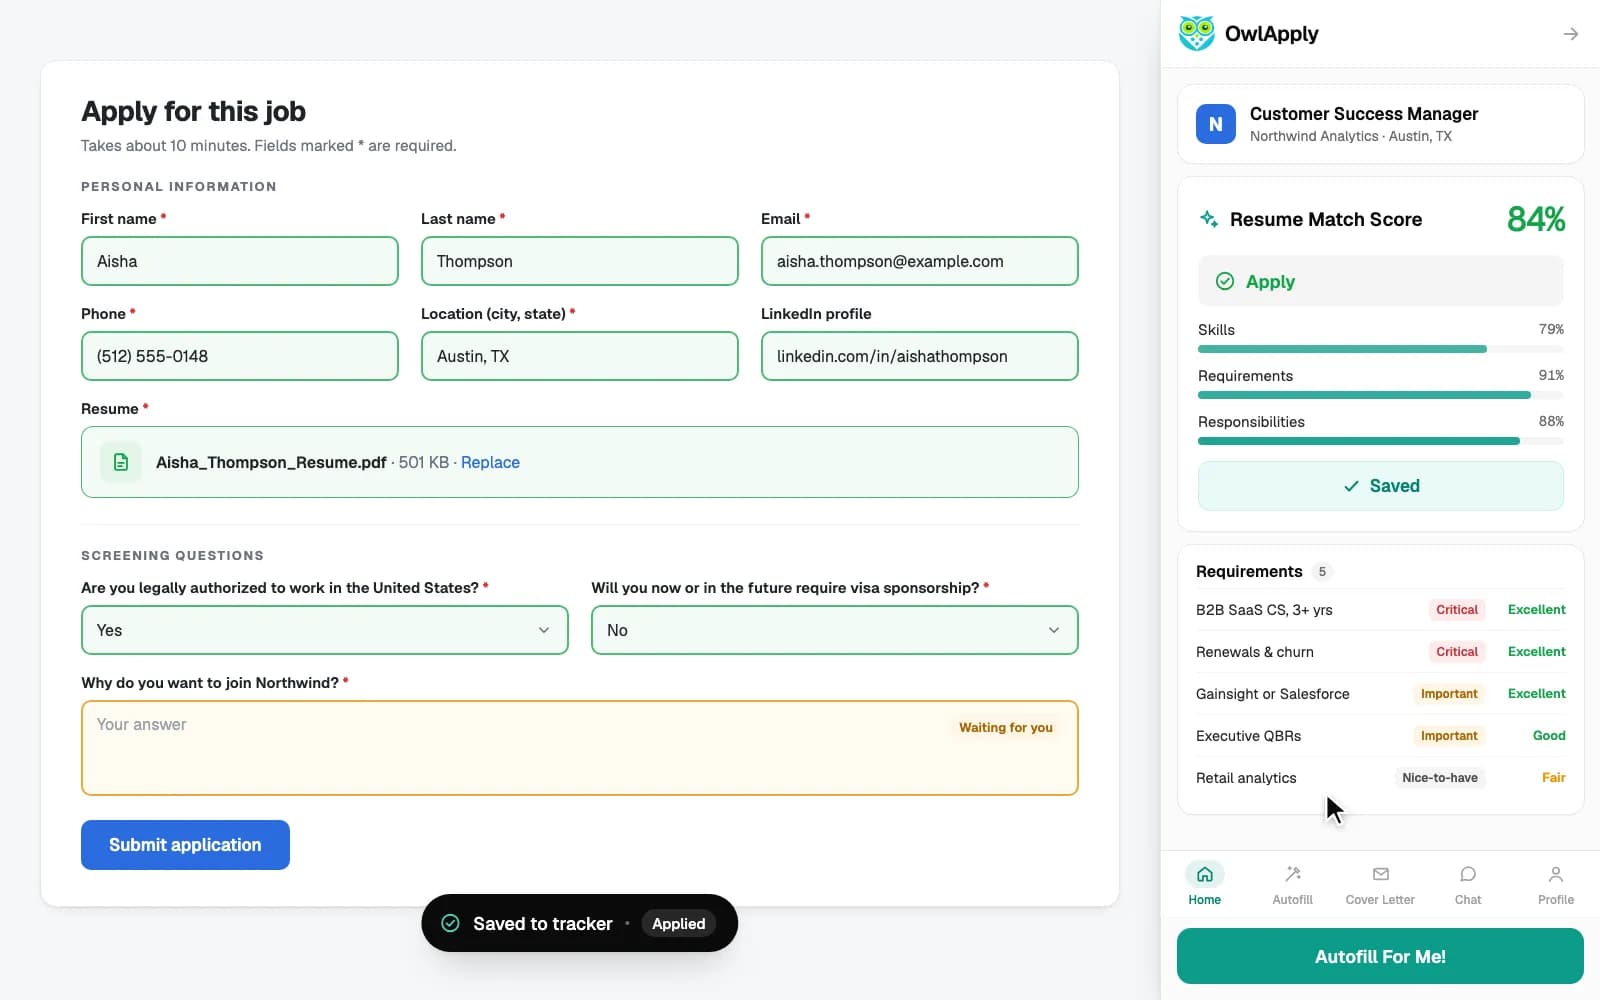Image resolution: width=1600 pixels, height=1000 pixels.
Task: Click the Email input field
Action: coord(920,261)
